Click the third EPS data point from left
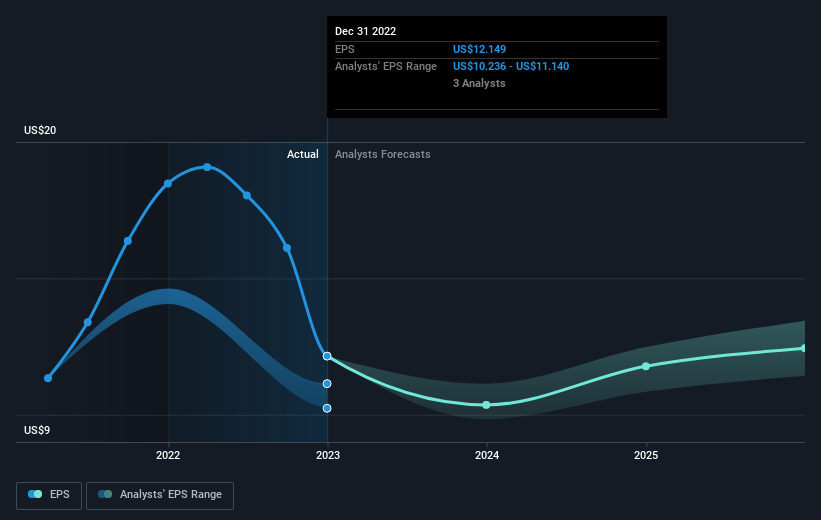This screenshot has width=821, height=520. [128, 241]
